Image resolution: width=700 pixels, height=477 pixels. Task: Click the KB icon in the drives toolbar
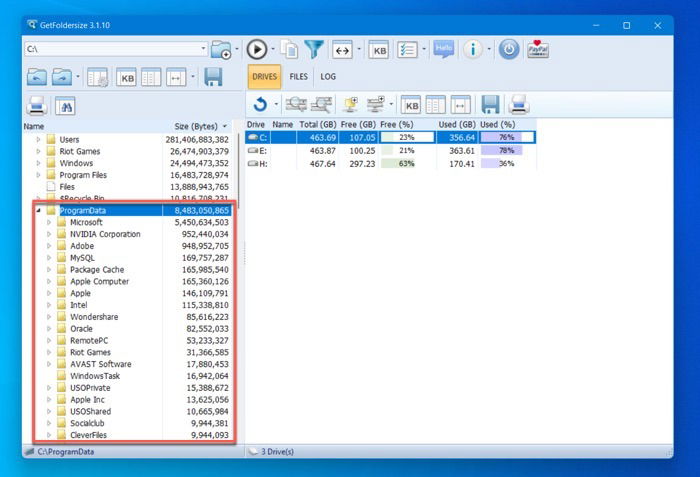pos(411,105)
